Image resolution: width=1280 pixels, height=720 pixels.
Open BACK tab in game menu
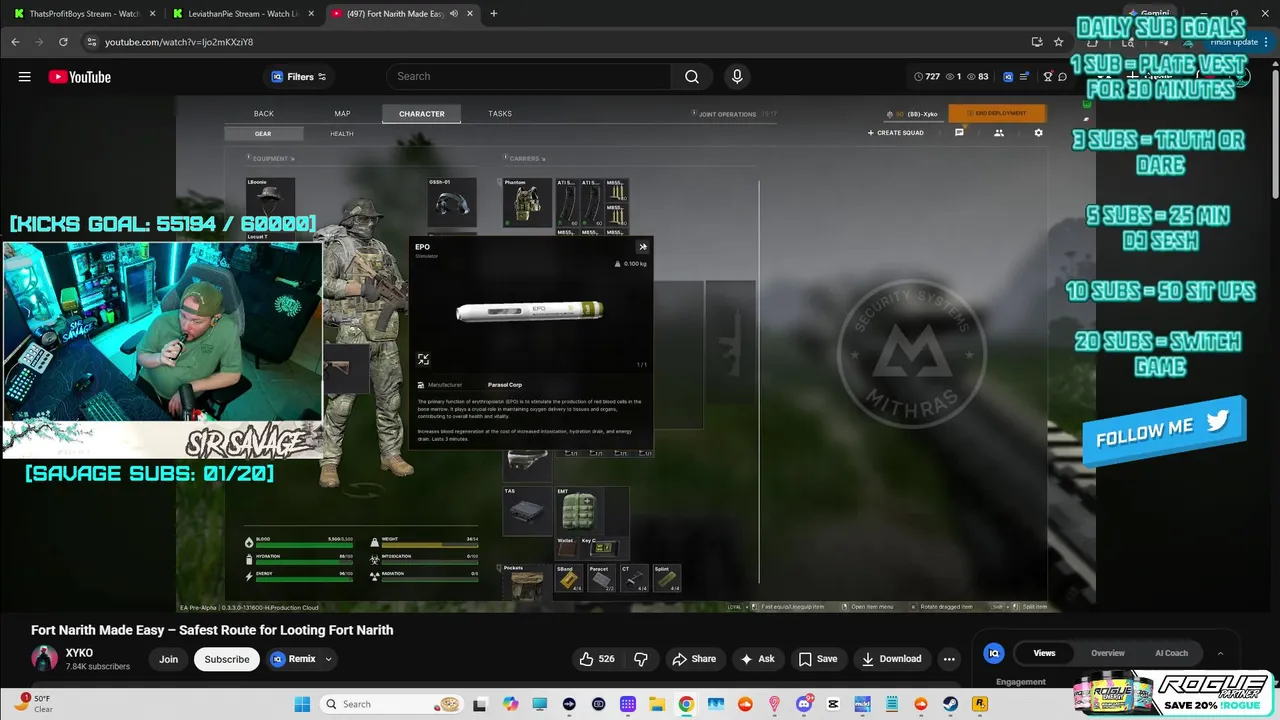(x=263, y=114)
